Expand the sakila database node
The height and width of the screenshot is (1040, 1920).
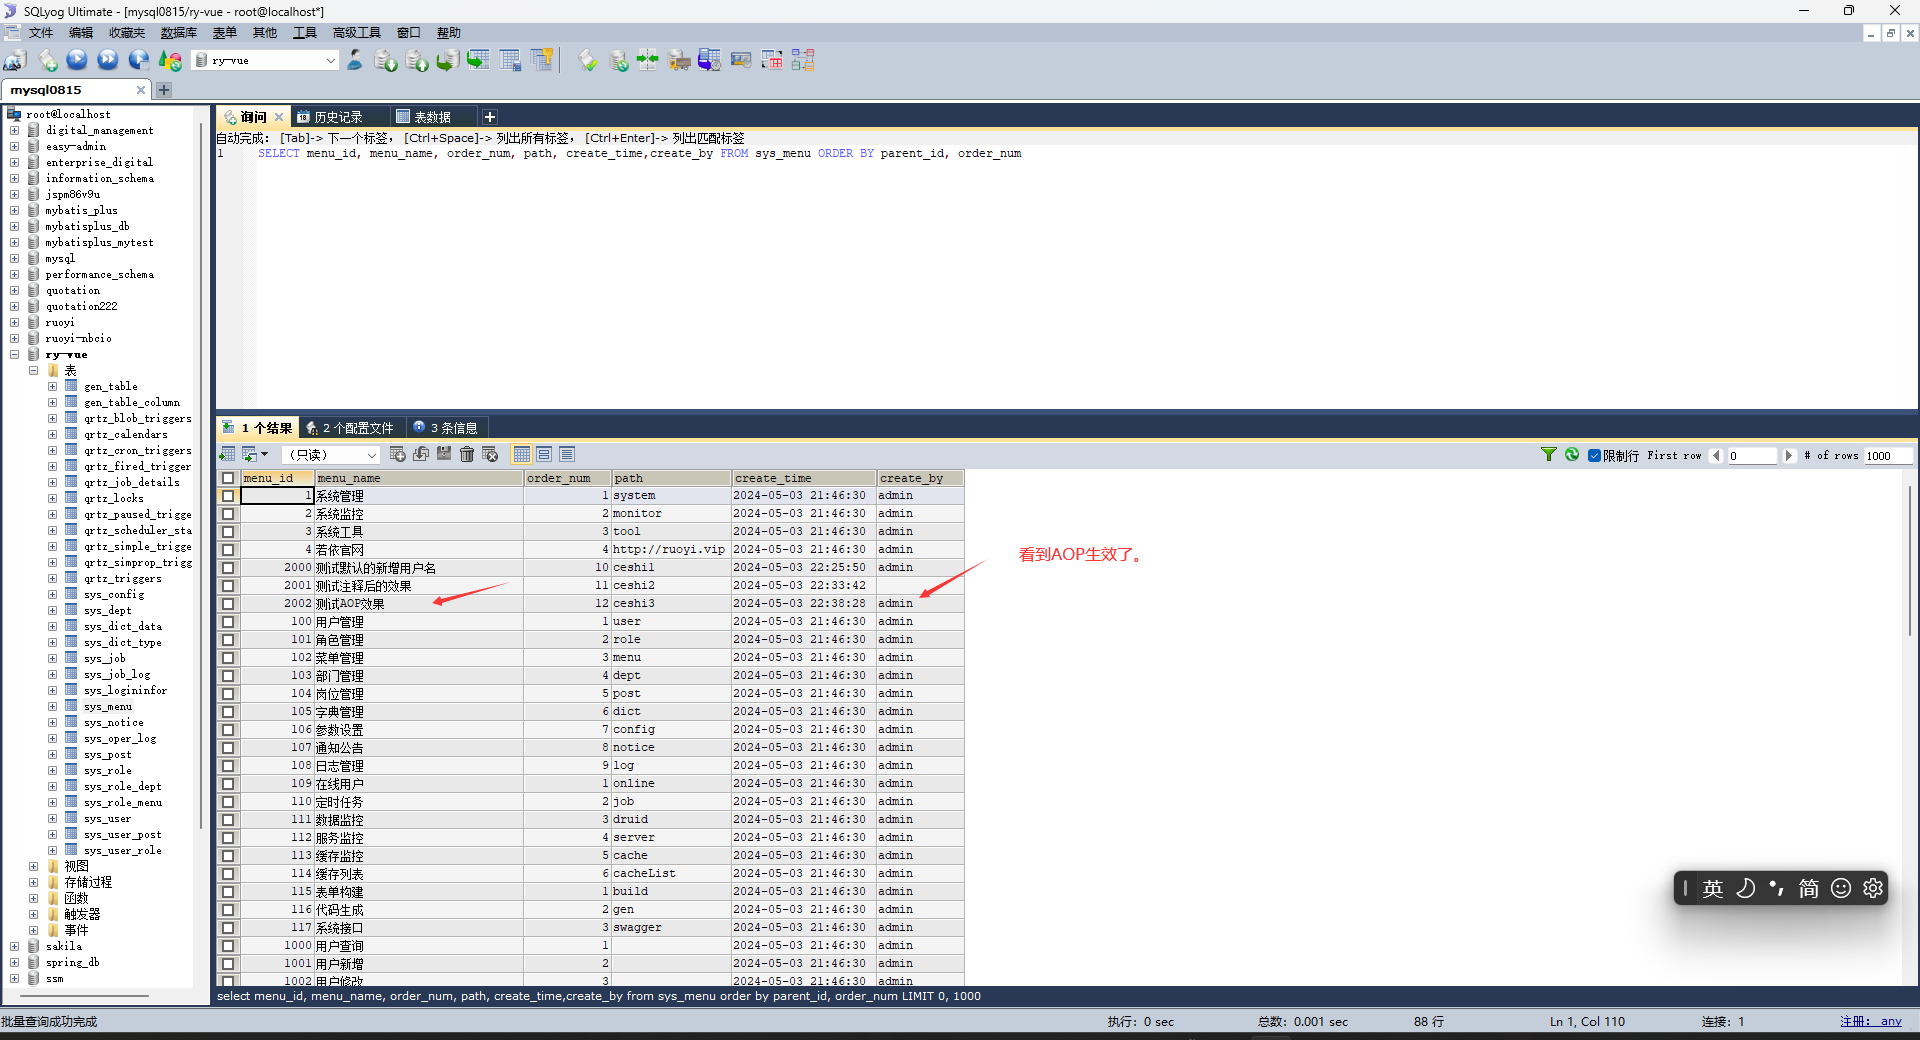point(14,947)
